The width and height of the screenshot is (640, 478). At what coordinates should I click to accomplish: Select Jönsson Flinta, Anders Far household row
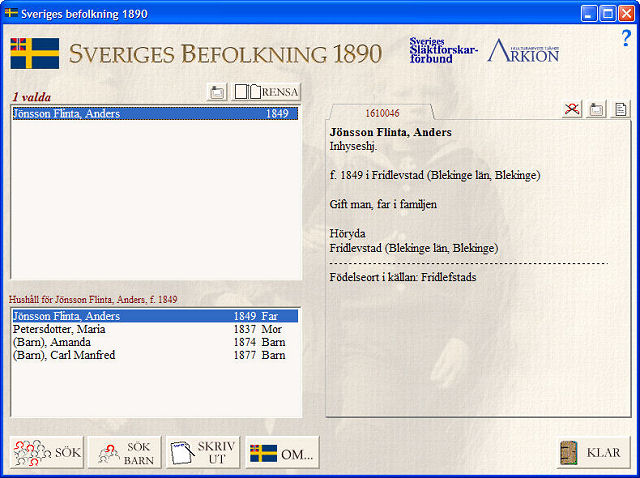pyautogui.click(x=155, y=316)
